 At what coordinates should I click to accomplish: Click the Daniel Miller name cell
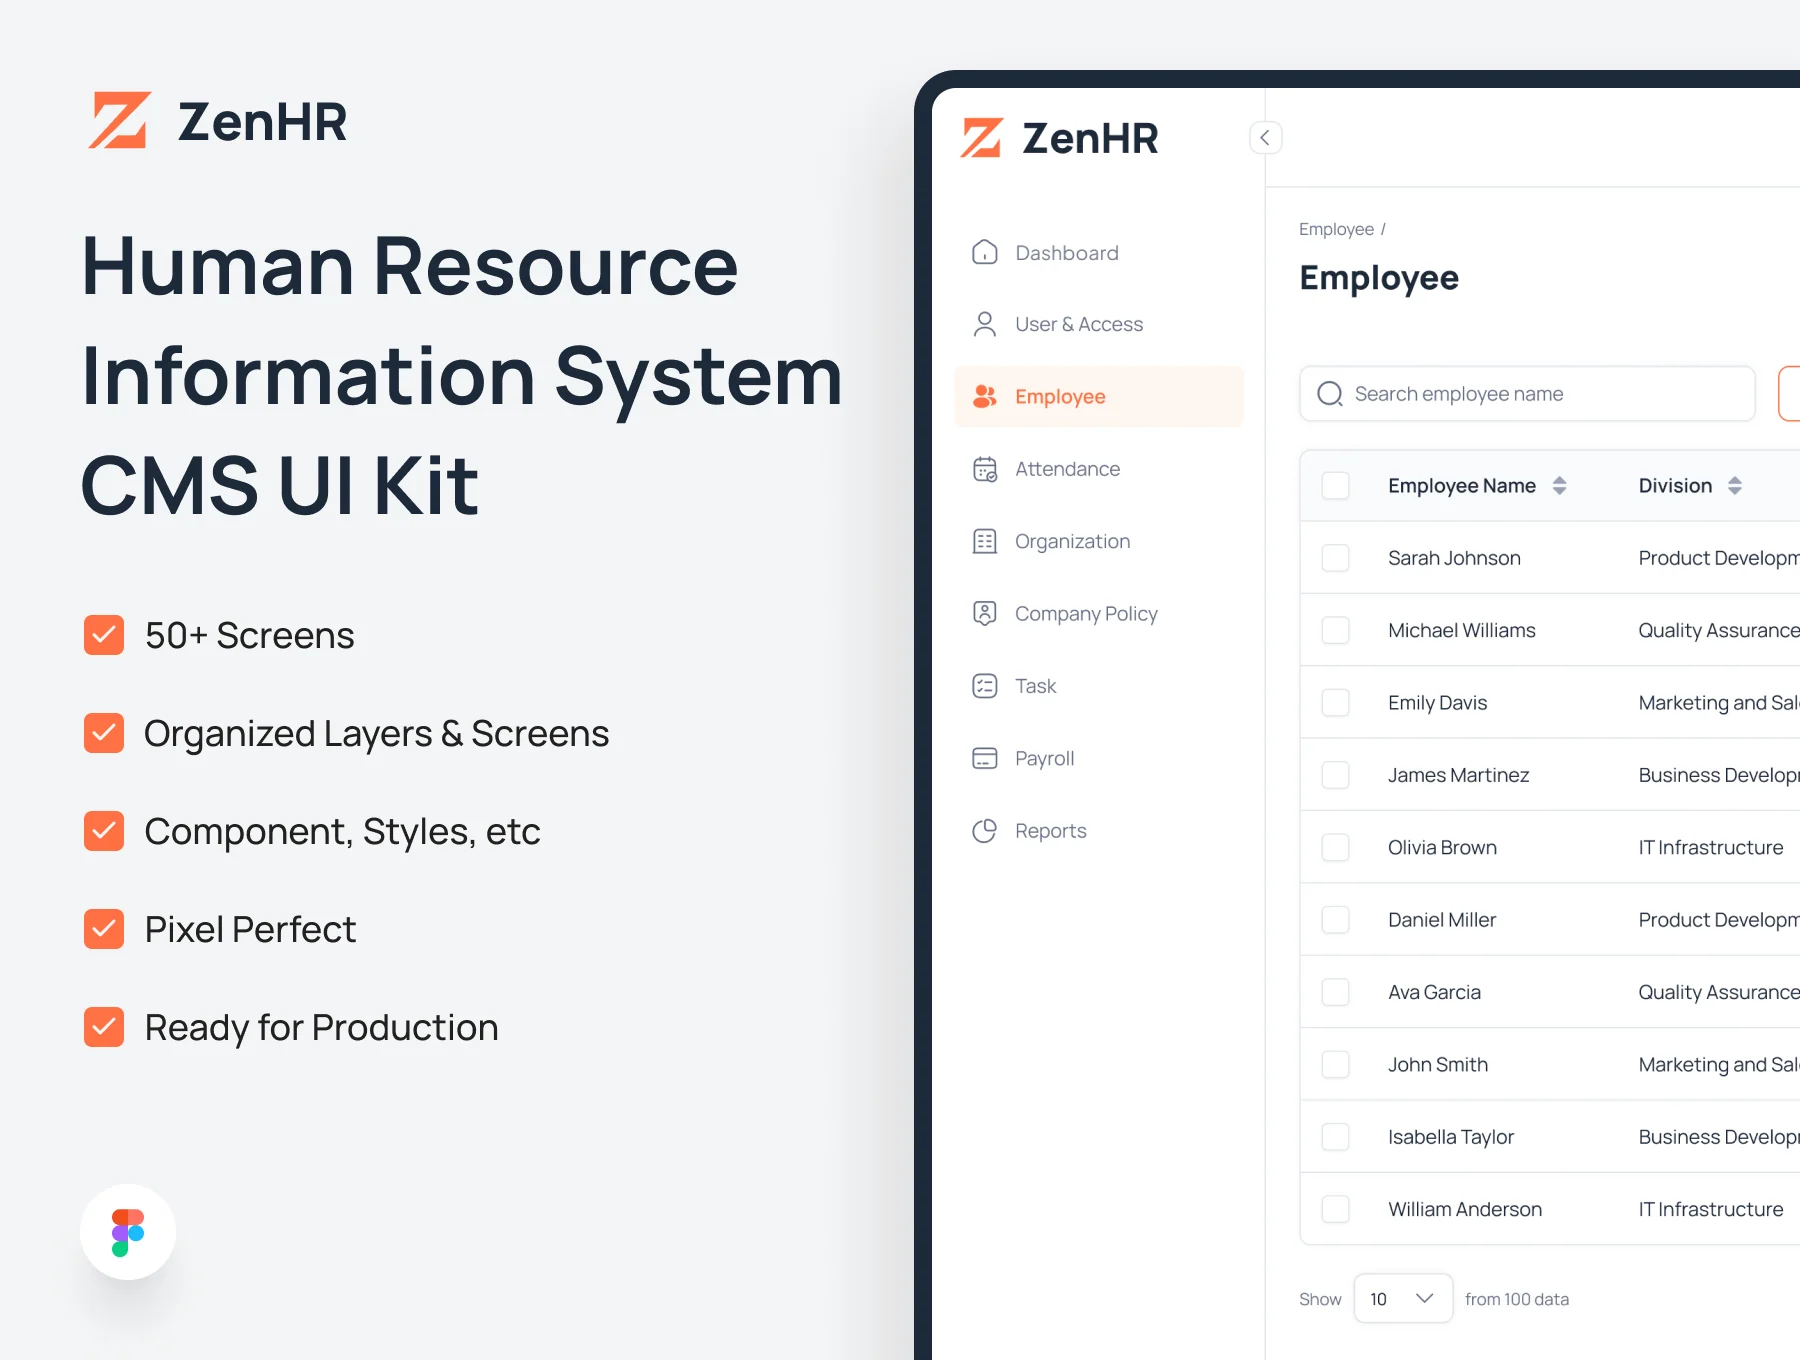(1442, 920)
